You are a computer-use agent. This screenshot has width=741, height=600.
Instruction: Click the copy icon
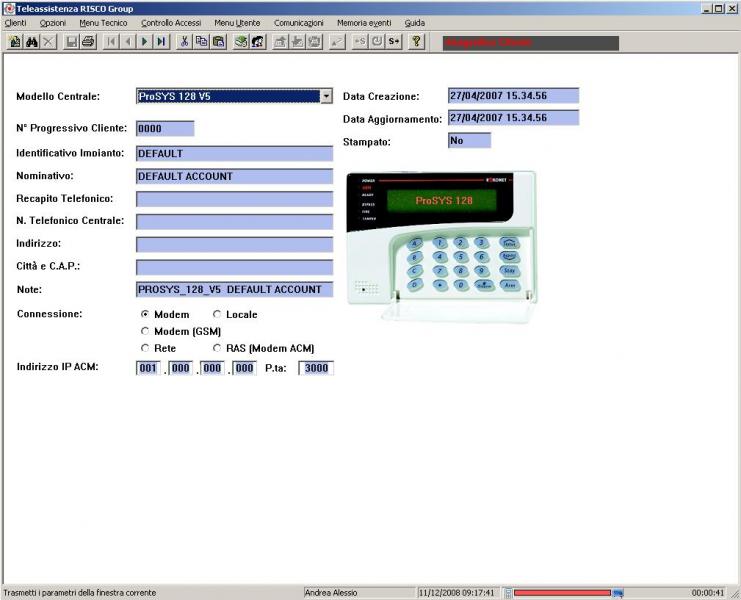click(x=201, y=42)
